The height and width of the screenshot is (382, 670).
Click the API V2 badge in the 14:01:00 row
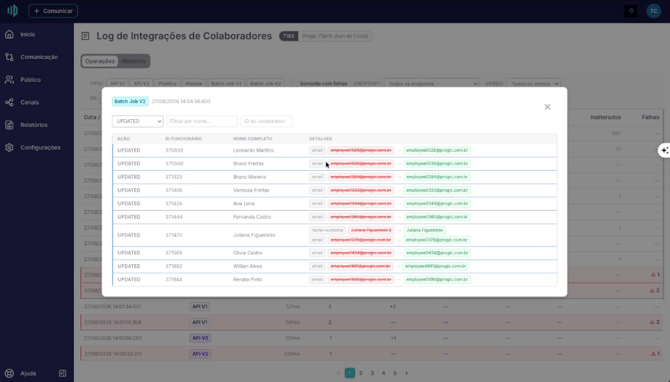click(x=200, y=338)
